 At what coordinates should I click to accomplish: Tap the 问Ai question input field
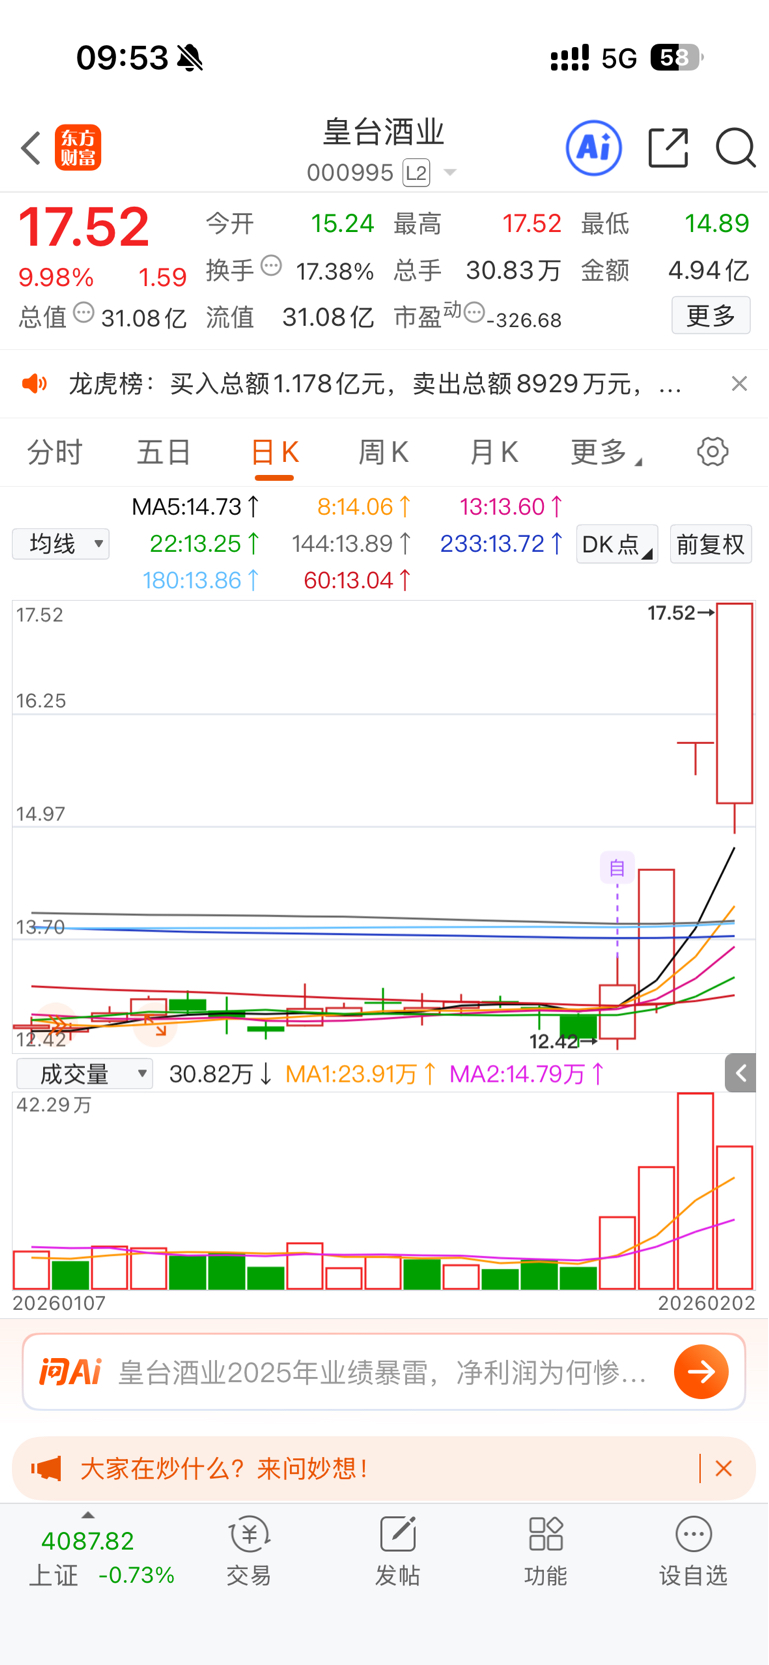(384, 1372)
